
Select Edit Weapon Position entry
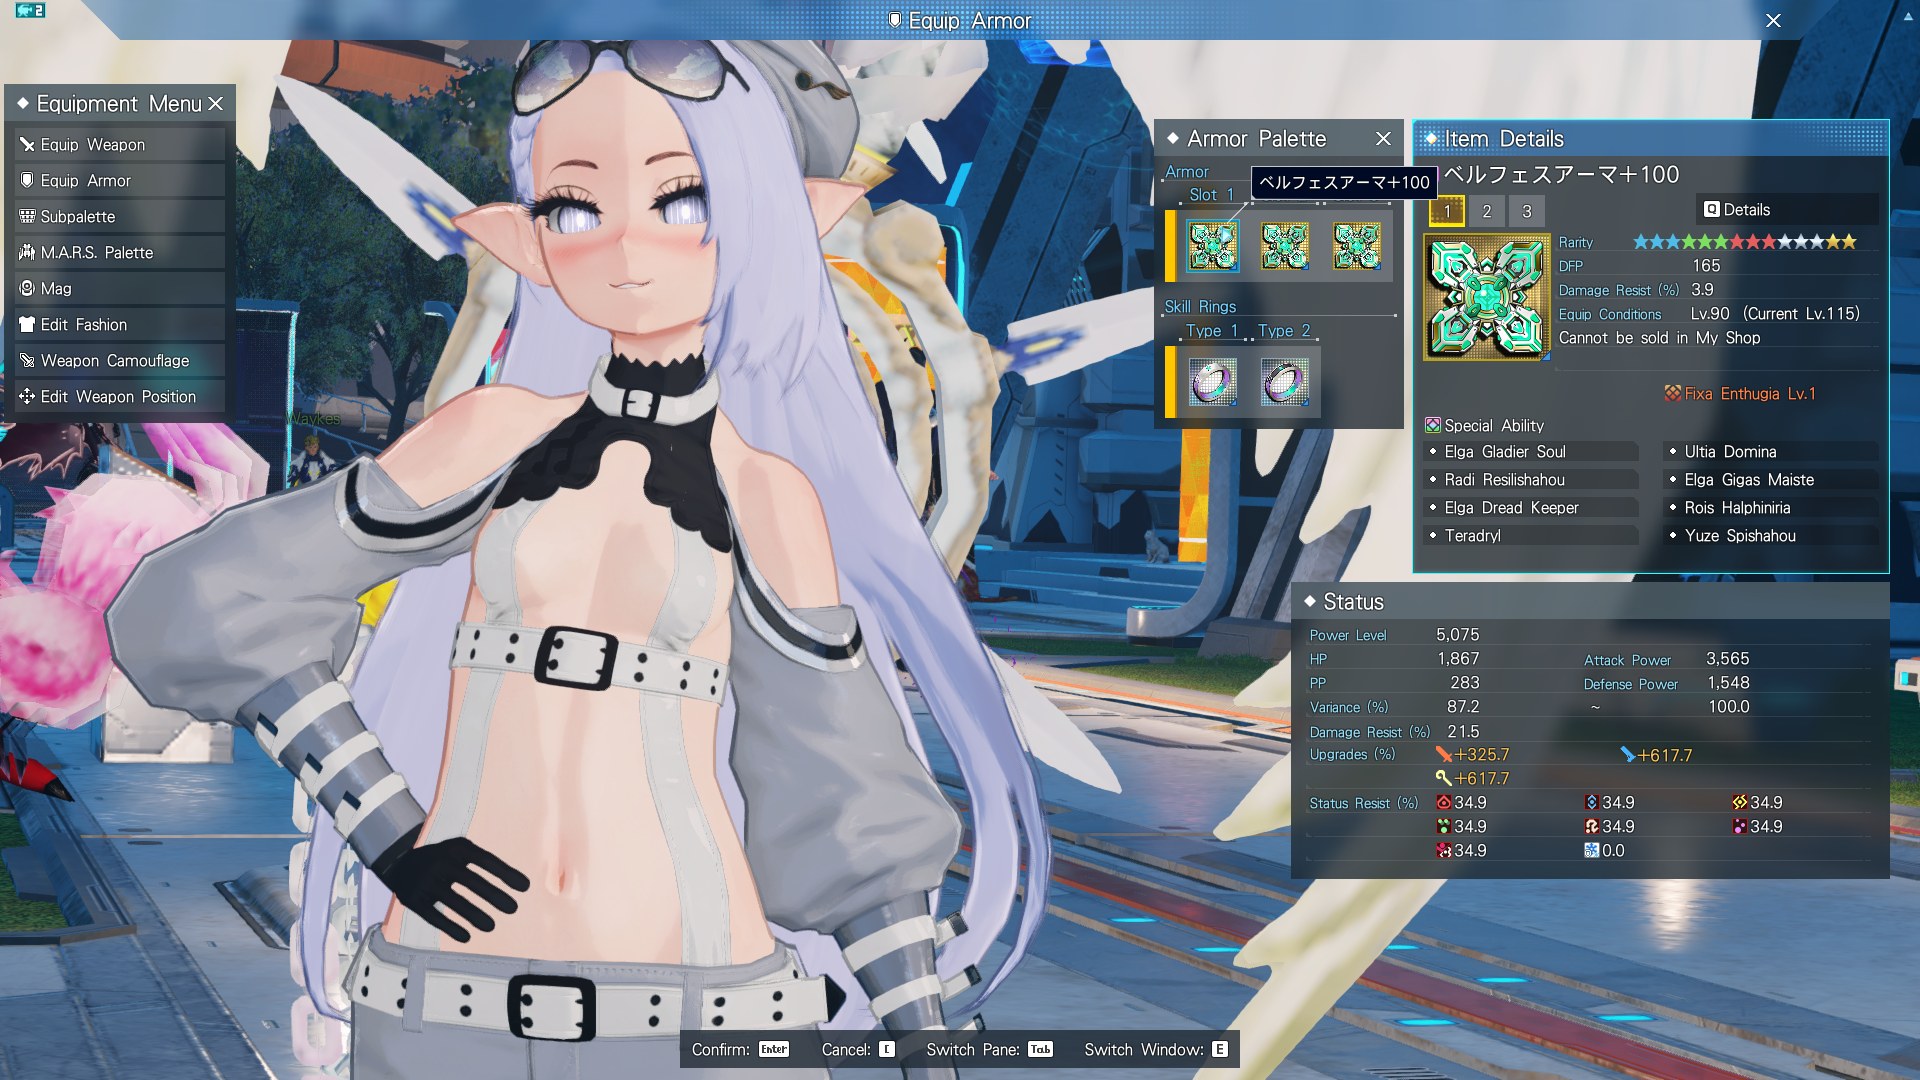[118, 397]
